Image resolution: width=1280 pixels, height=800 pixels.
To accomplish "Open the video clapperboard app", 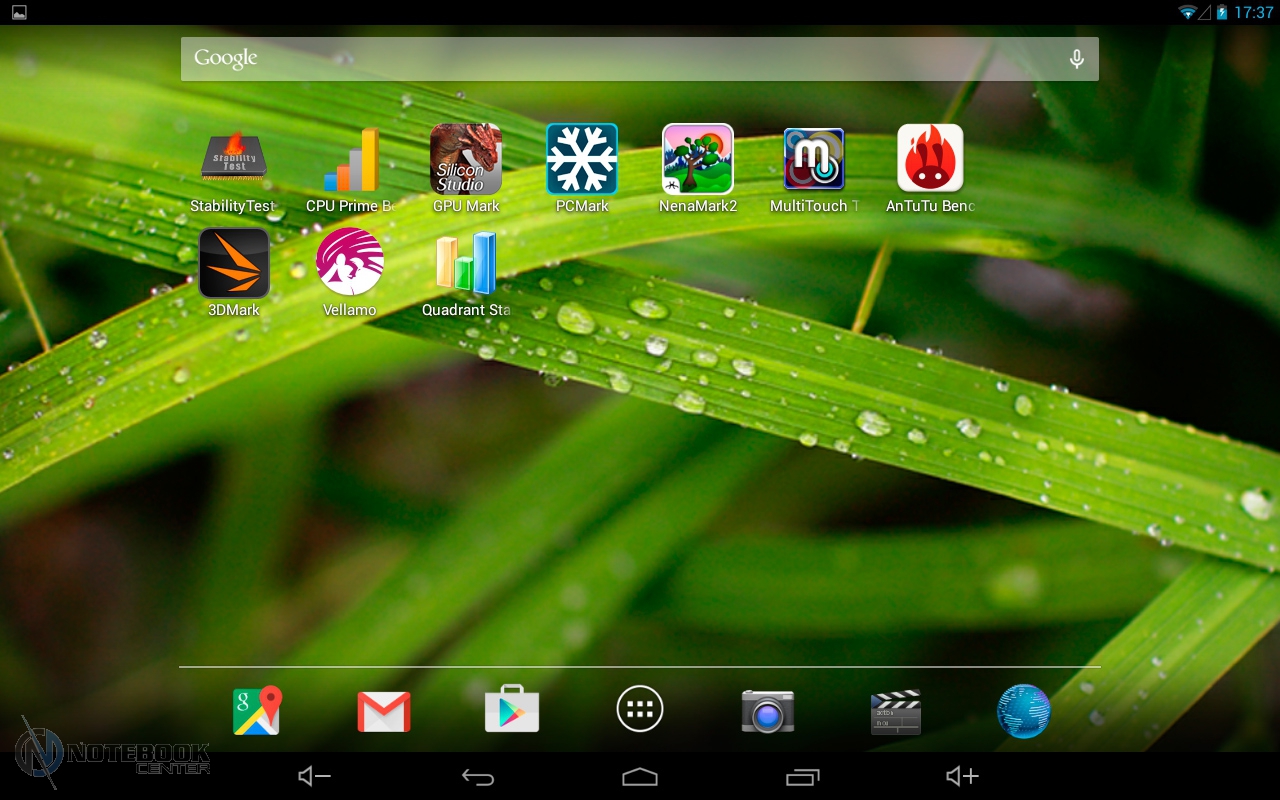I will pos(895,711).
